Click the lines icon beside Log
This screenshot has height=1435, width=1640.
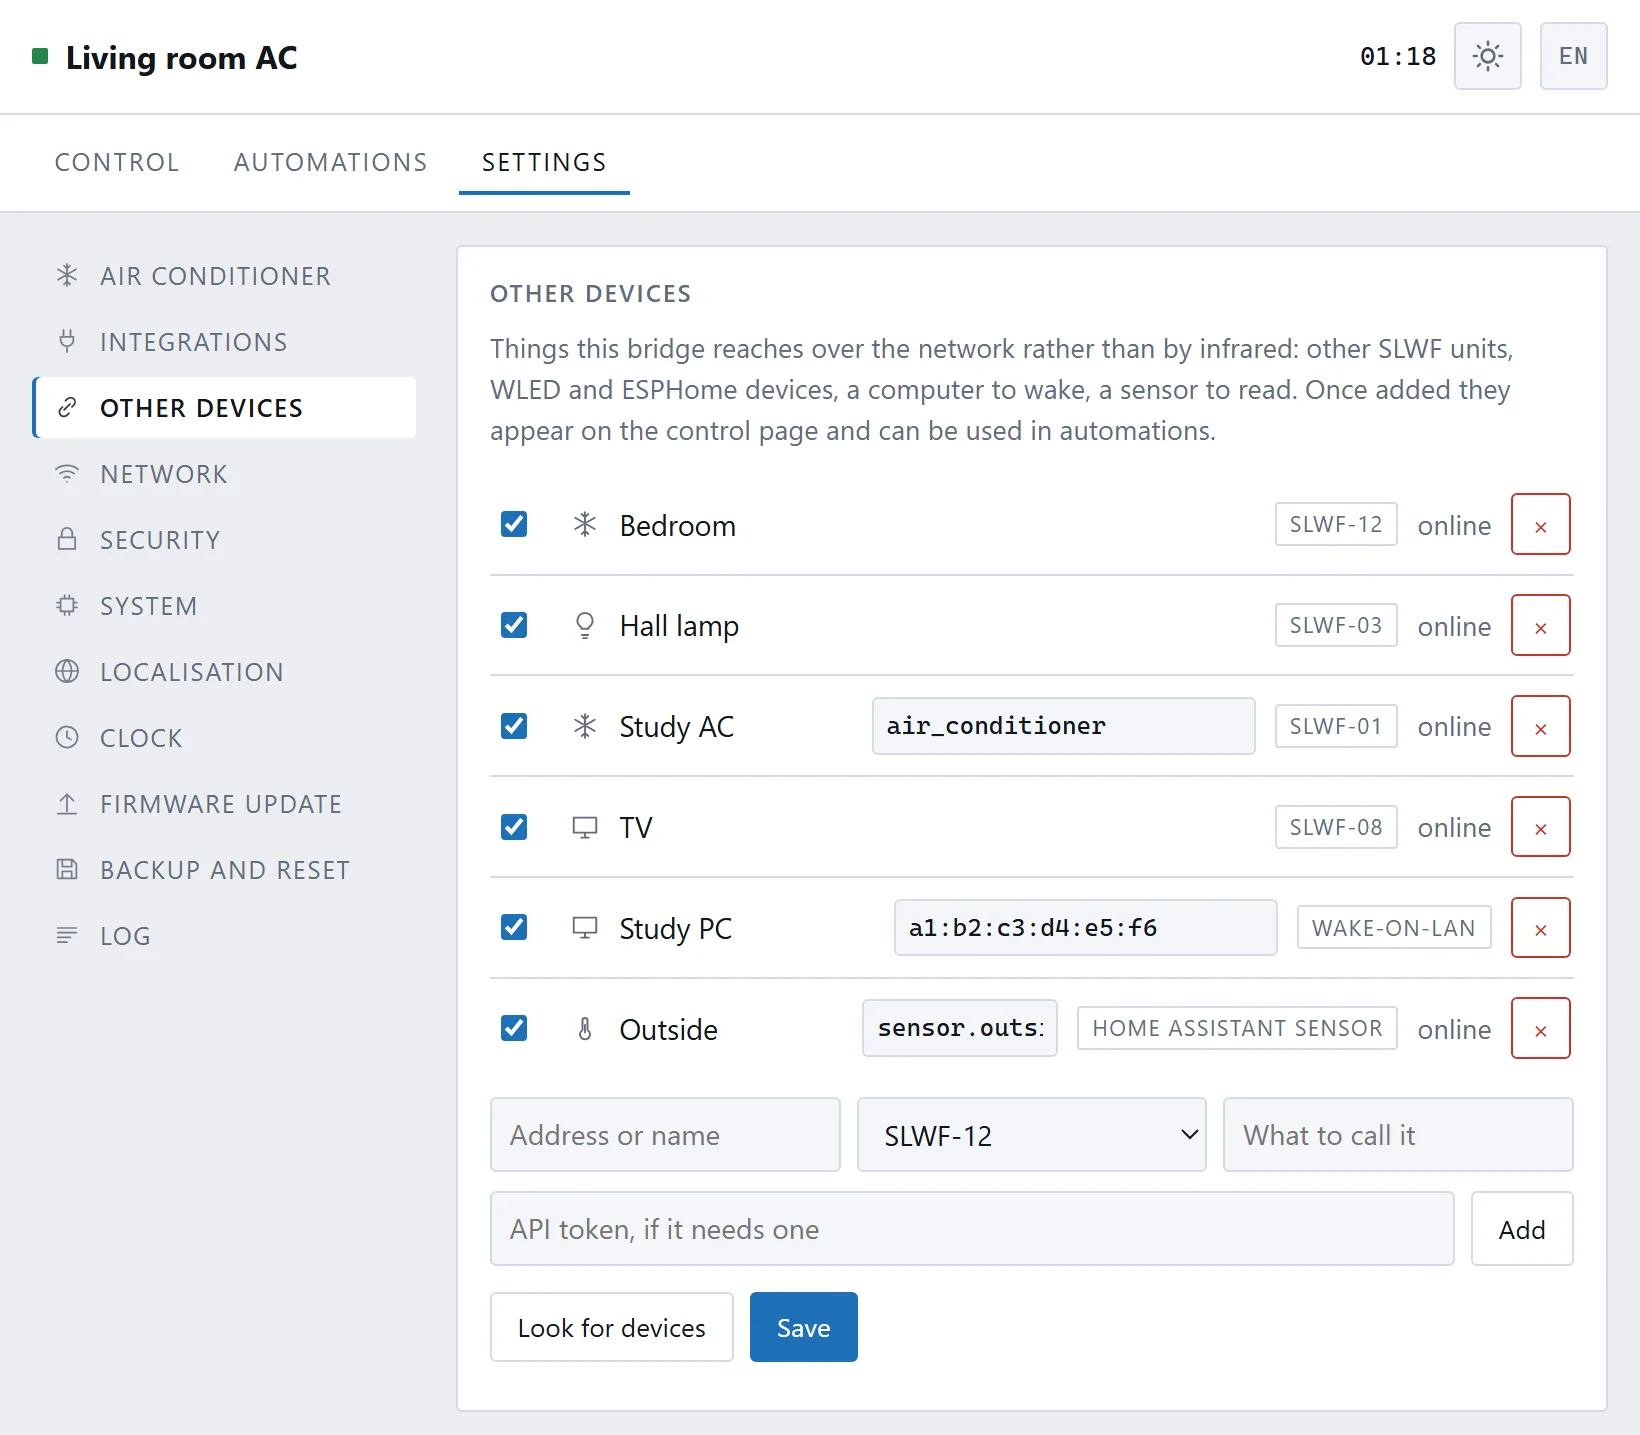pyautogui.click(x=67, y=935)
